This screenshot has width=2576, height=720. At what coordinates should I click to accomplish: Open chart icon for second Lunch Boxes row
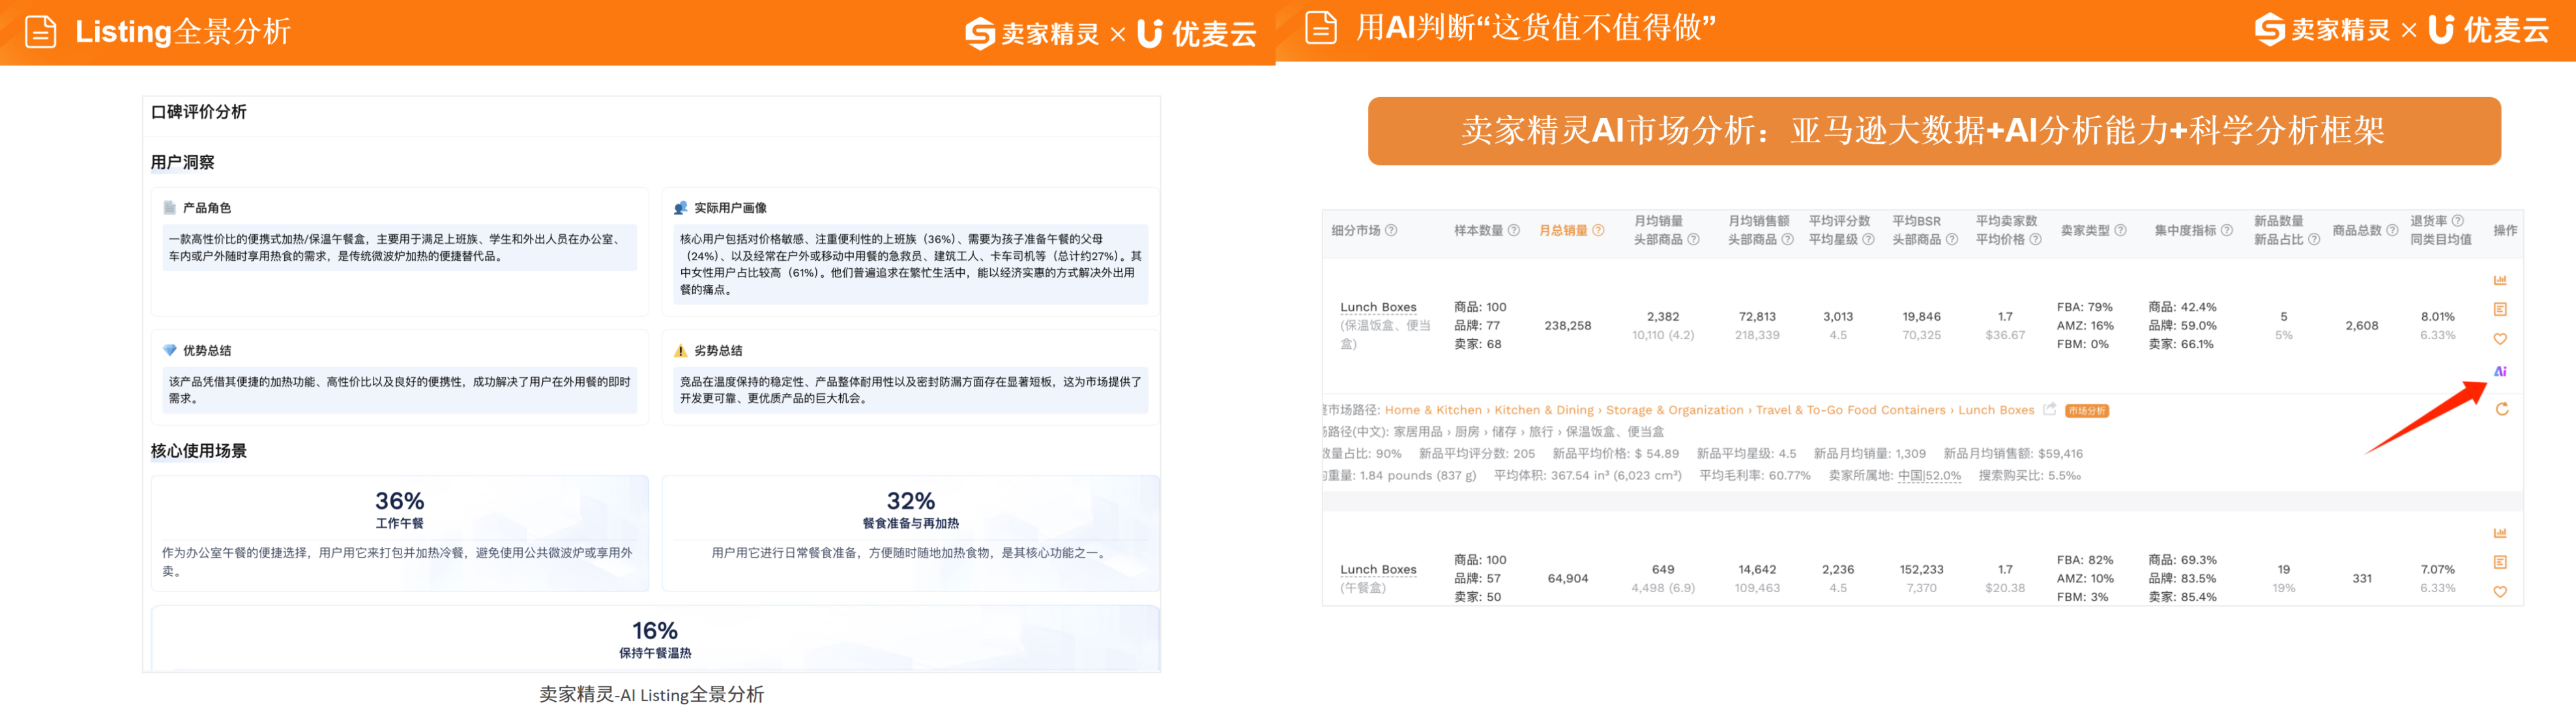point(2499,533)
